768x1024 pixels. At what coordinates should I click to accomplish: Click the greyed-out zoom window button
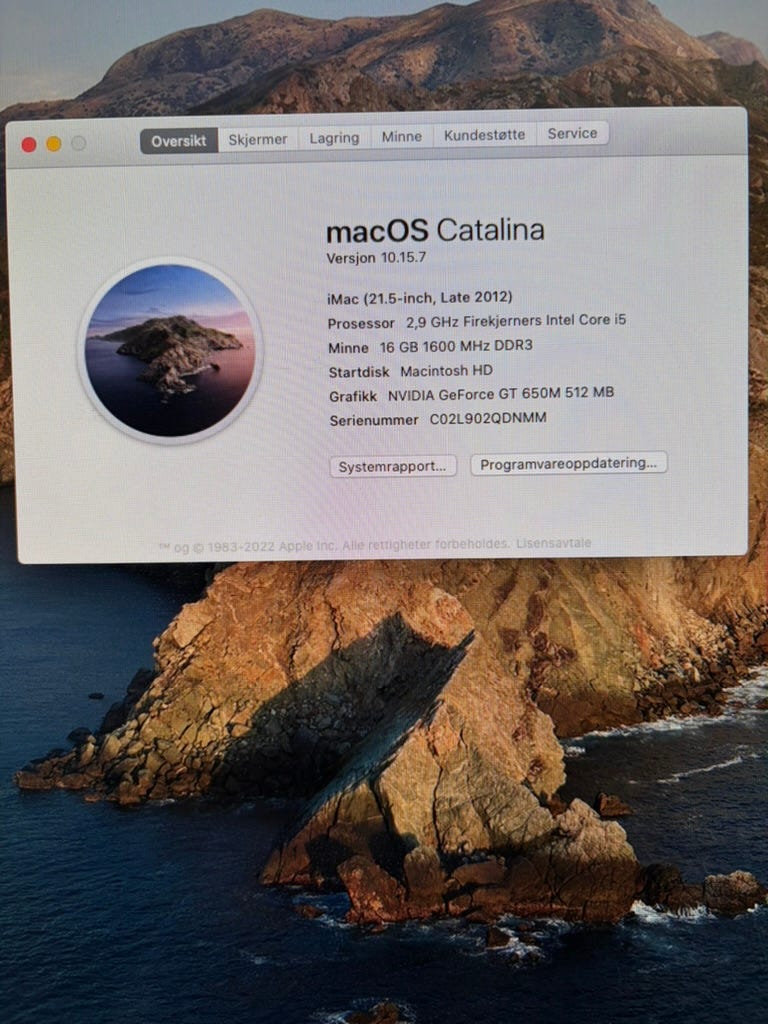(x=78, y=142)
